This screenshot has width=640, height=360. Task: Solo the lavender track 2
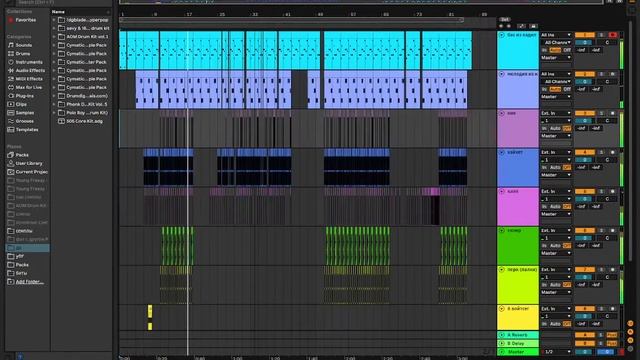point(601,74)
